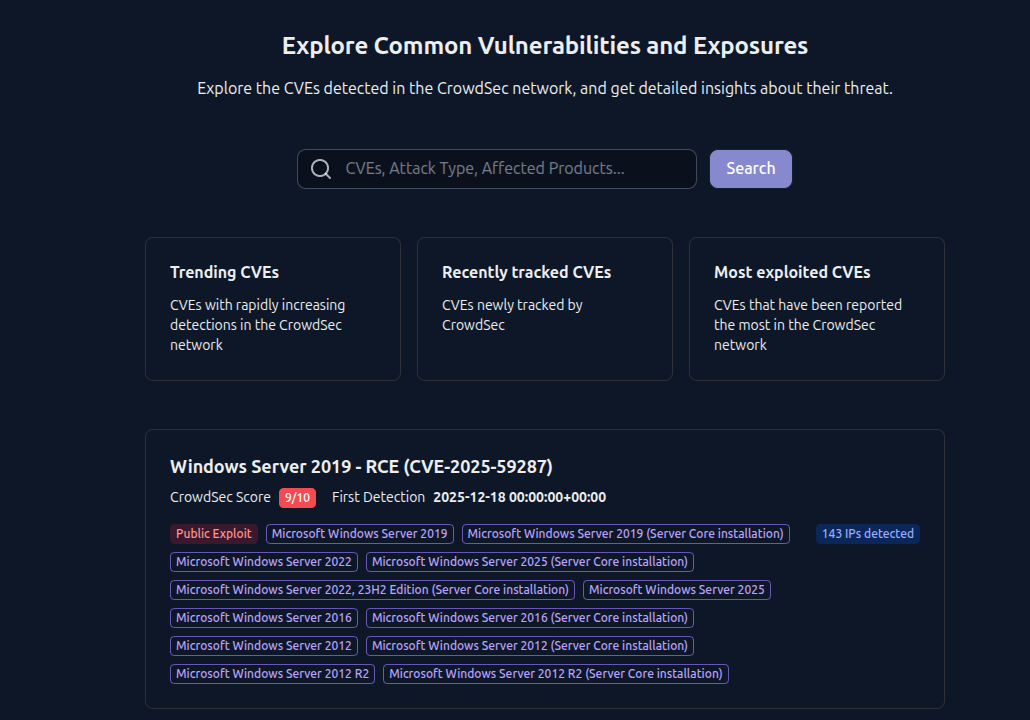Open the Recently tracked CVEs card
Screen dimensions: 1030x720
click(x=545, y=308)
